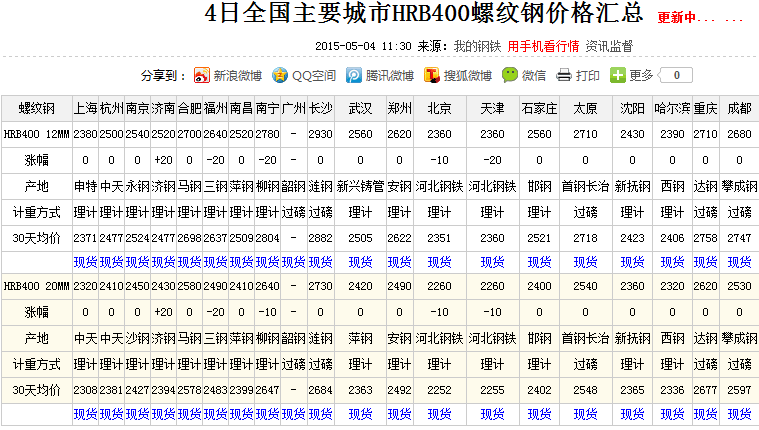759x430 pixels.
Task: Click the share count bubble showing 0
Action: pos(676,76)
